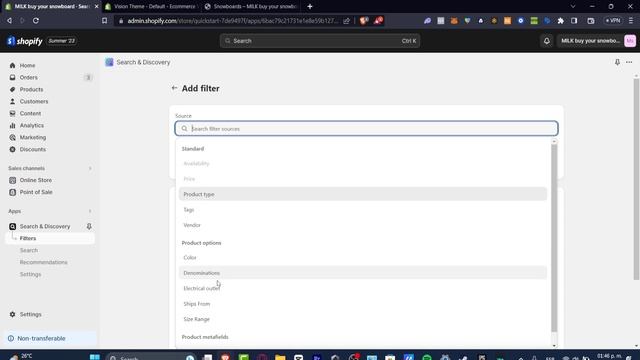The height and width of the screenshot is (360, 640).
Task: Reload the browser page
Action: click(x=36, y=20)
